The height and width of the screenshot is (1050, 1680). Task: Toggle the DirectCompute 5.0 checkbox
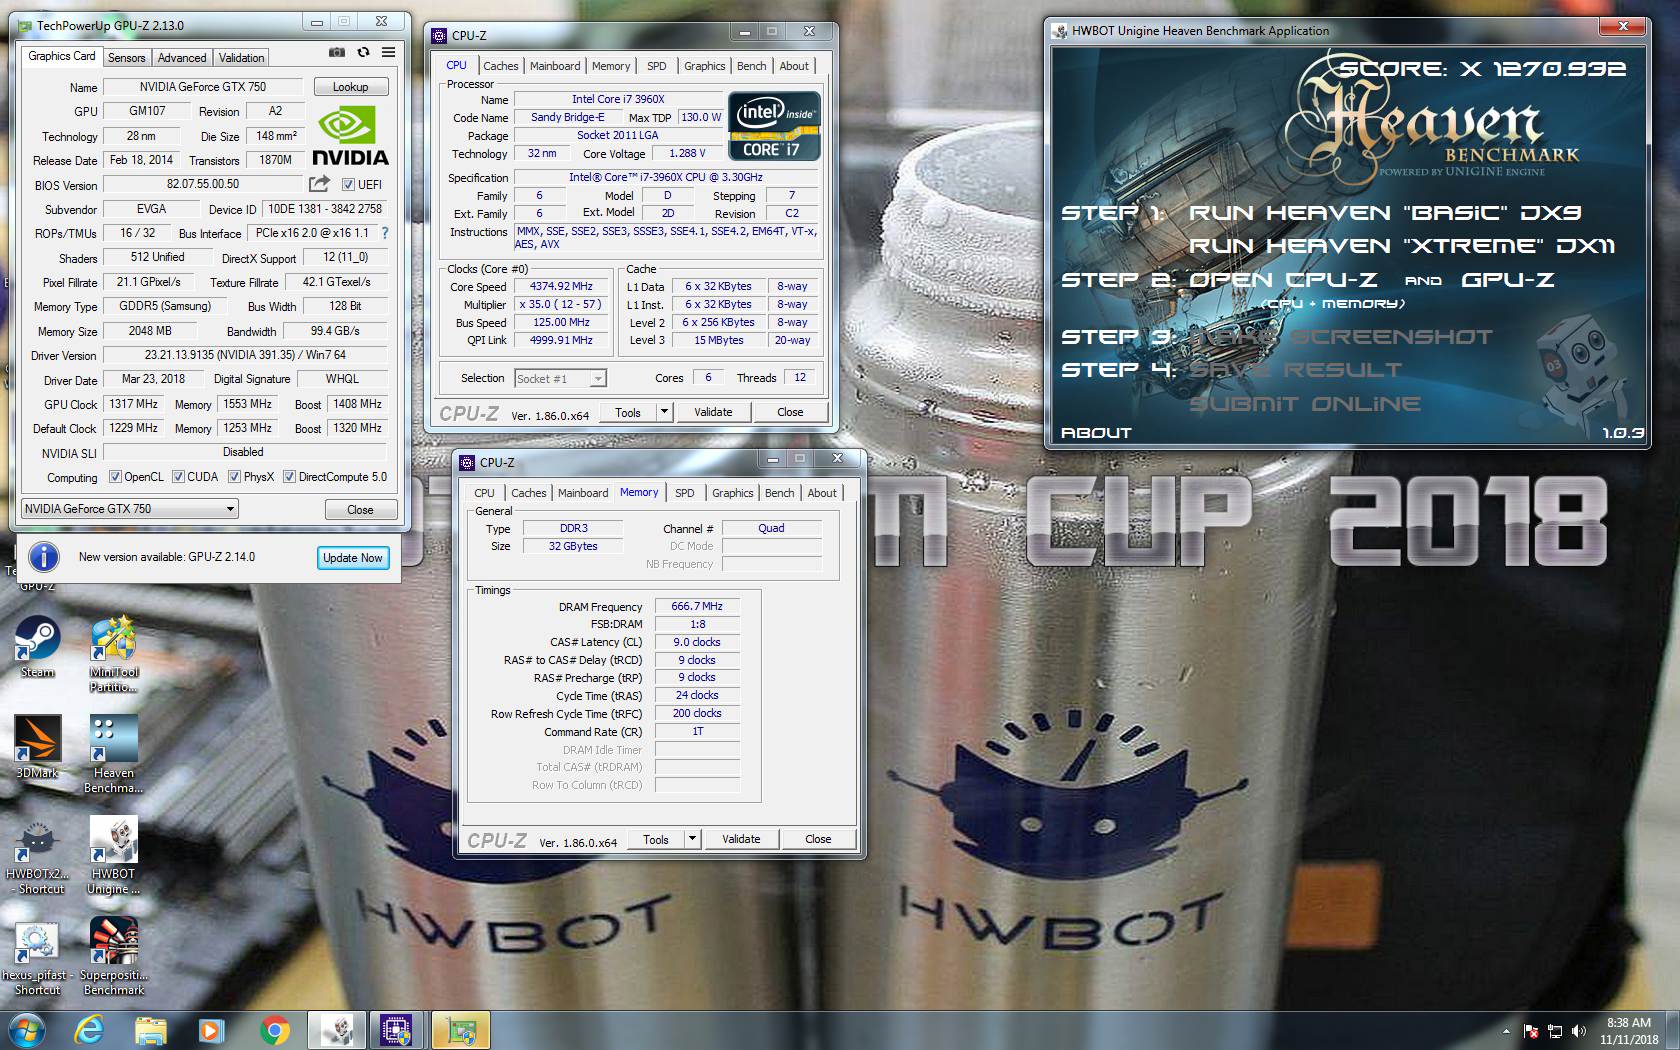[x=289, y=477]
